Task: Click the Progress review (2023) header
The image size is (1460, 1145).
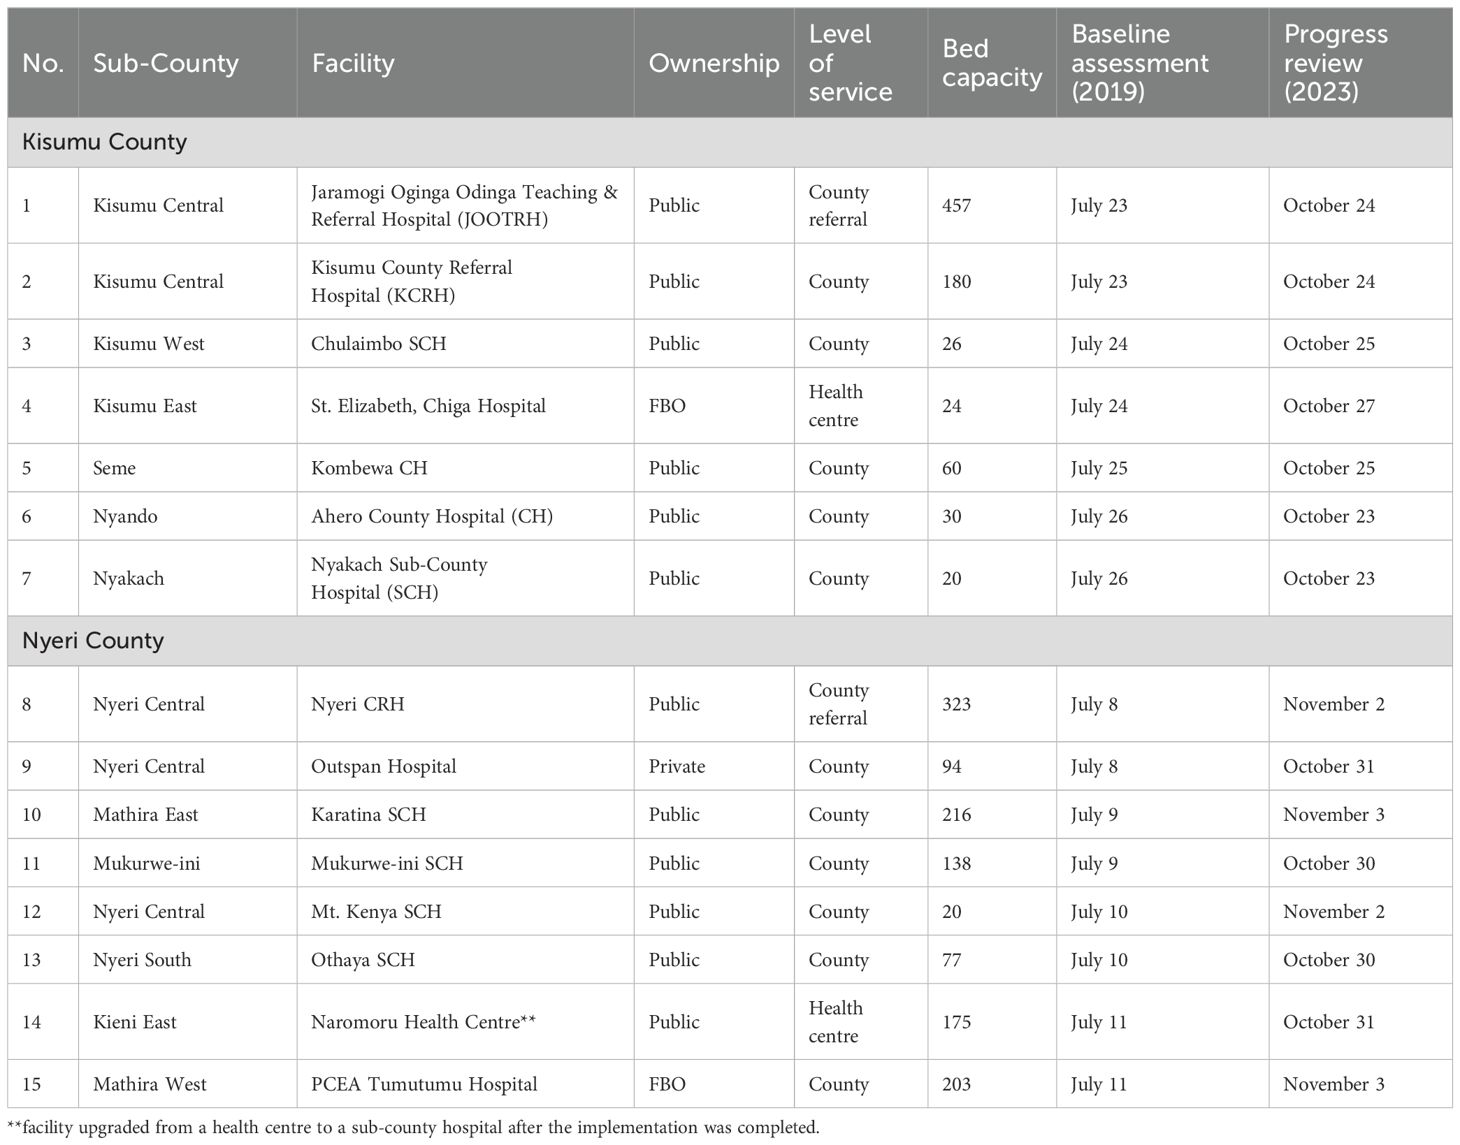Action: (1336, 63)
